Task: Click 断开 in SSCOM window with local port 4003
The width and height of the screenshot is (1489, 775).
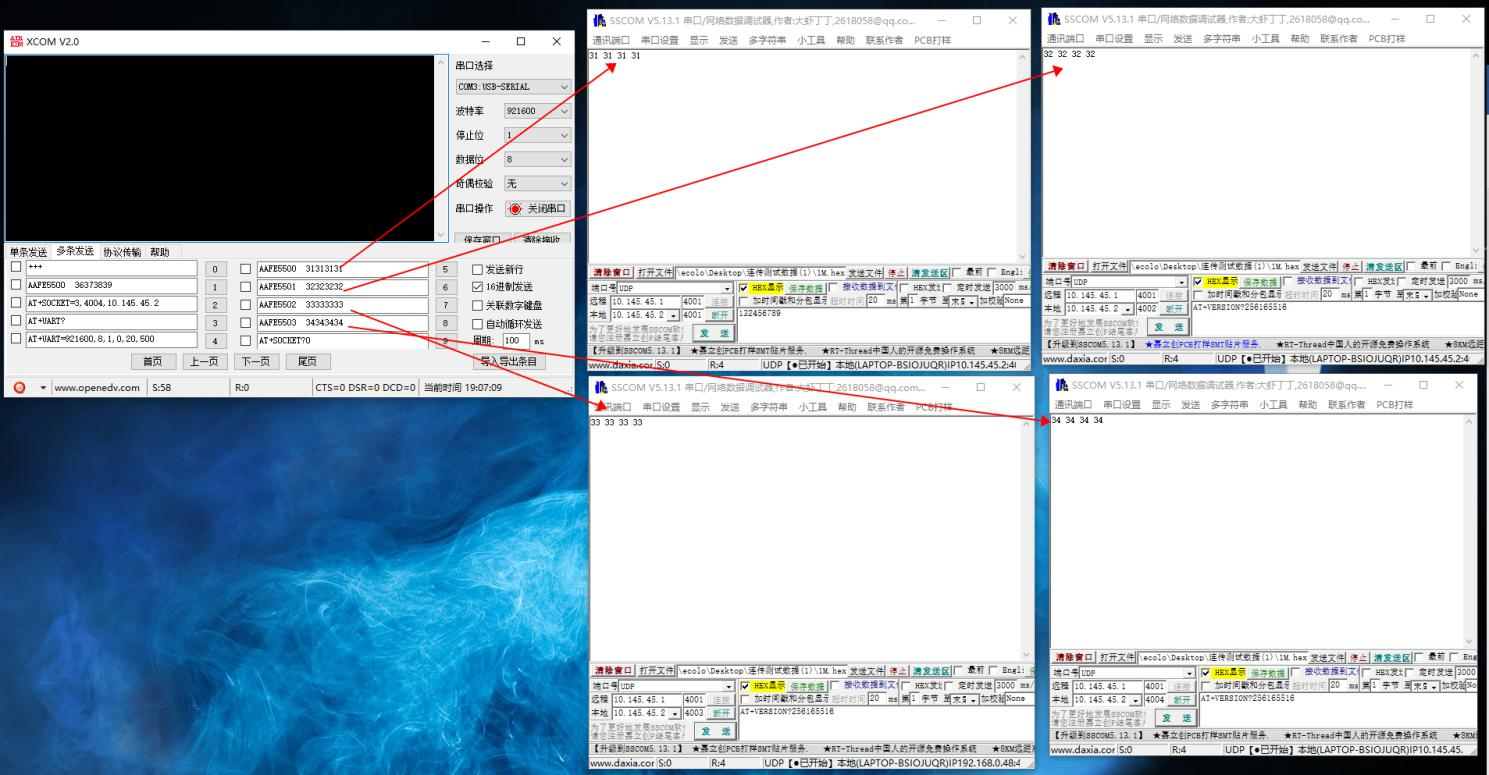Action: tap(721, 713)
